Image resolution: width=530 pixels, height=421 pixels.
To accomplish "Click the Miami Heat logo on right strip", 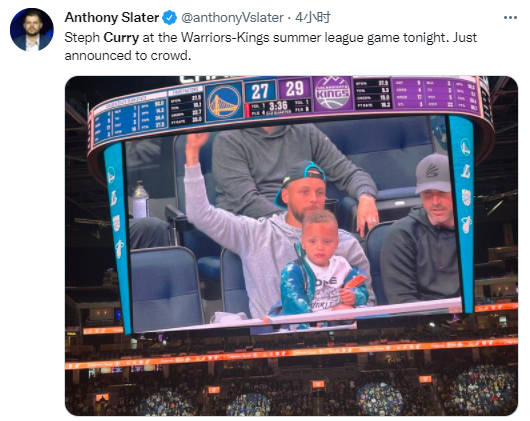I will point(466,225).
